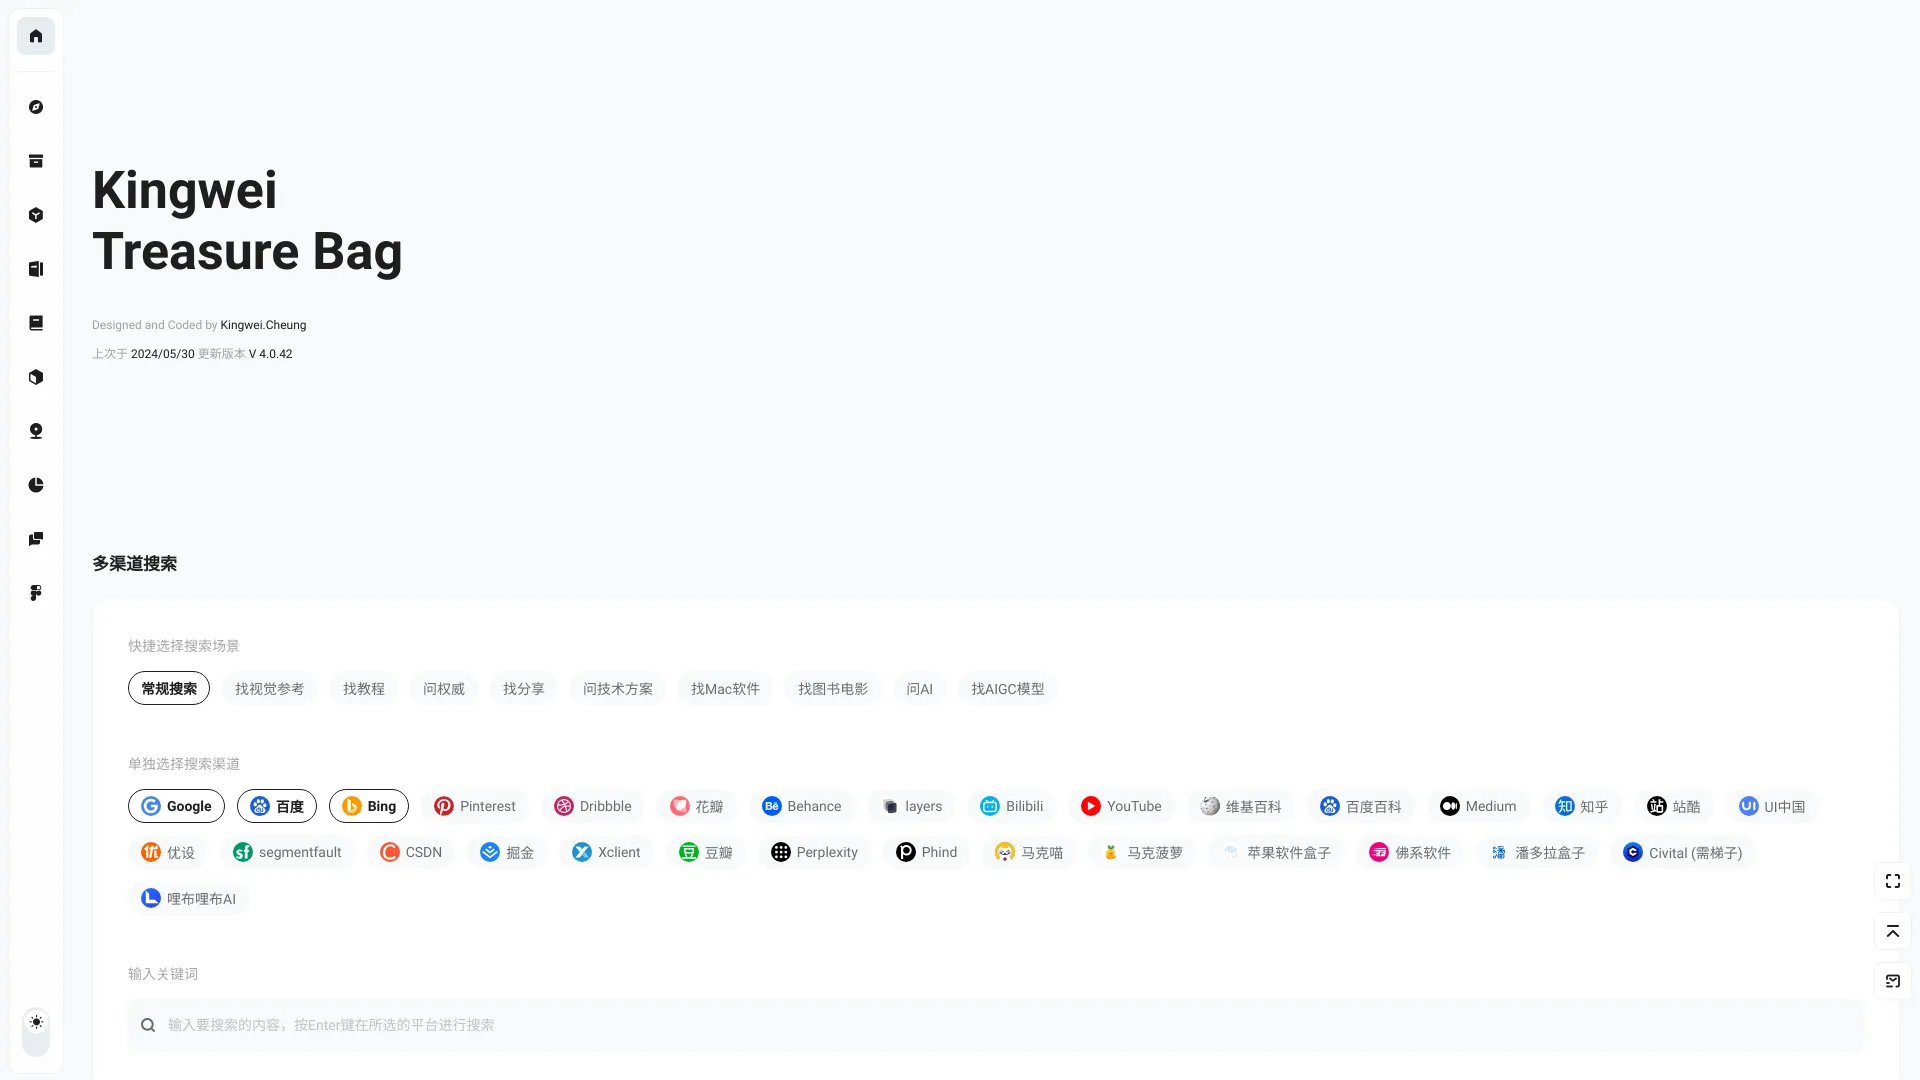
Task: Click the chart/analytics icon in sidebar
Action: pyautogui.click(x=36, y=484)
